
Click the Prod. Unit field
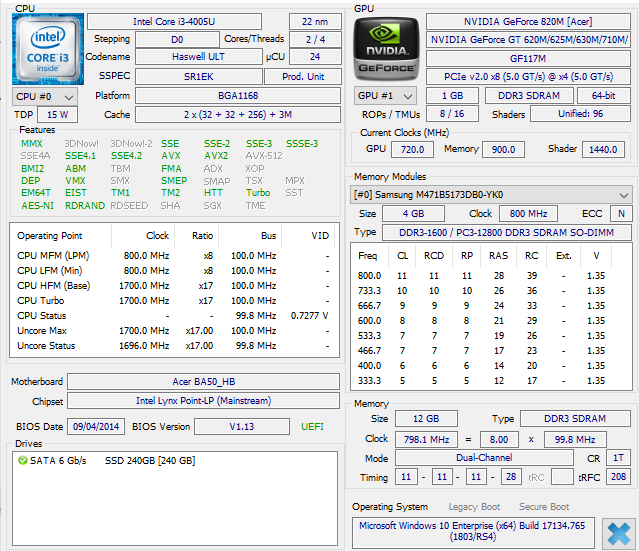303,77
